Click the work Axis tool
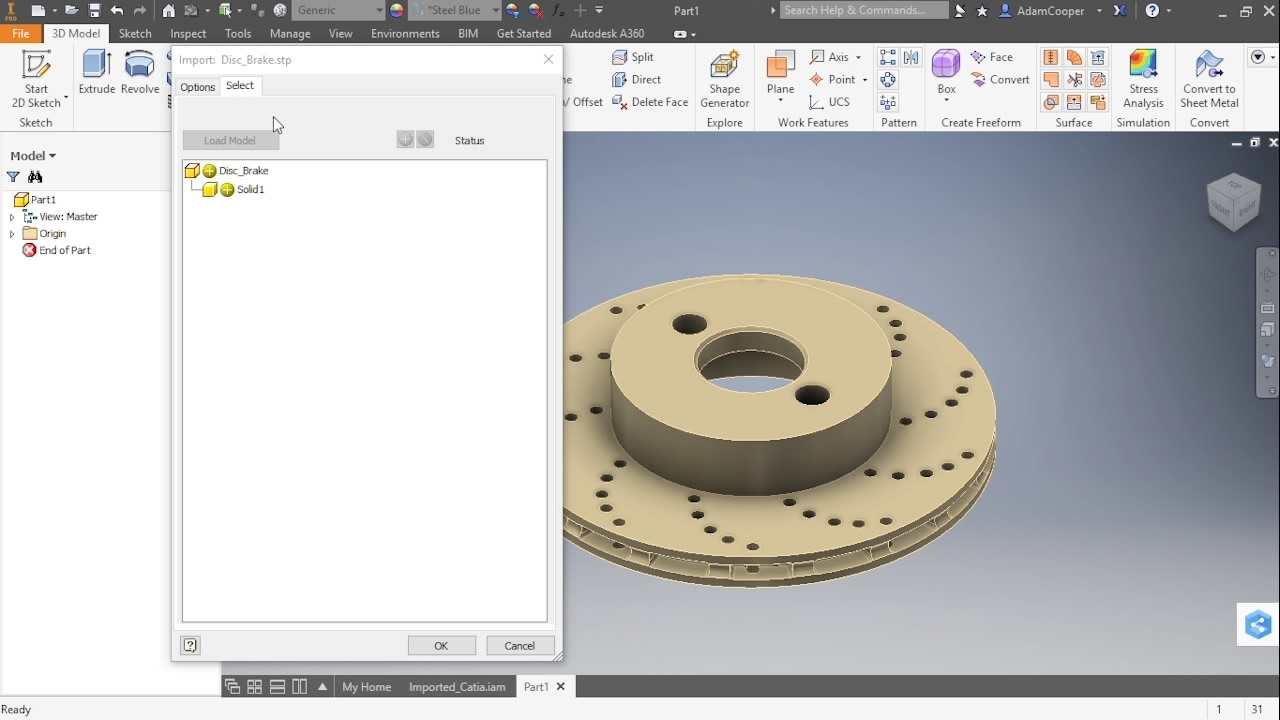The image size is (1280, 720). 831,57
